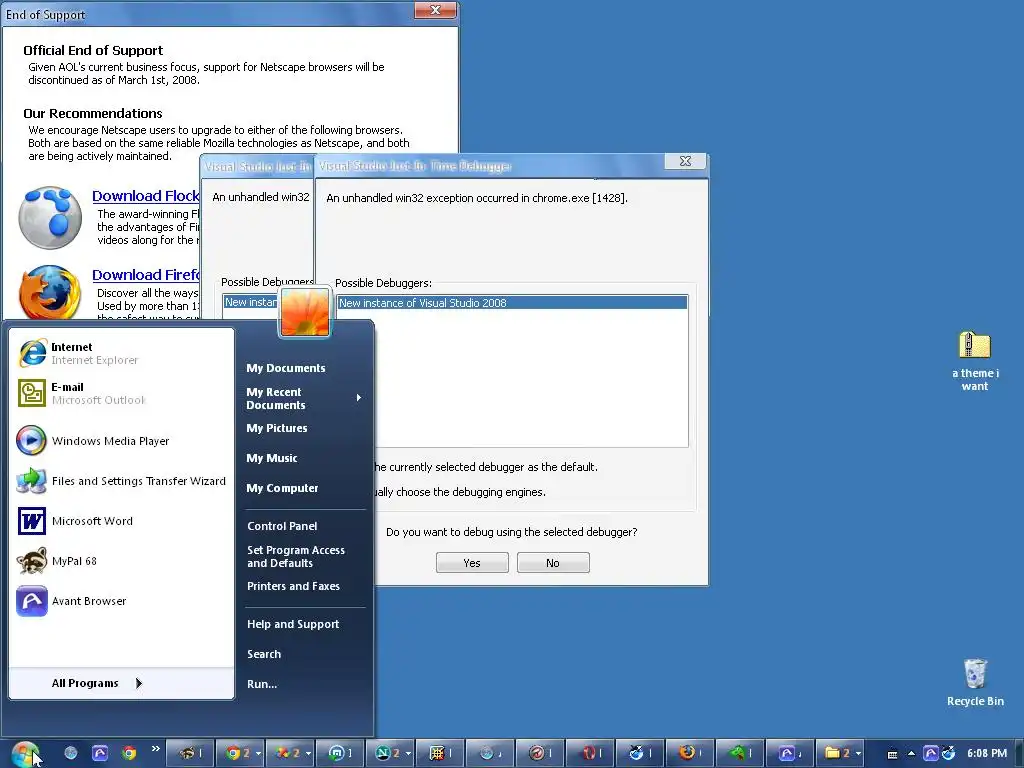Click the Chrome icon in Quick Launch

[x=129, y=753]
